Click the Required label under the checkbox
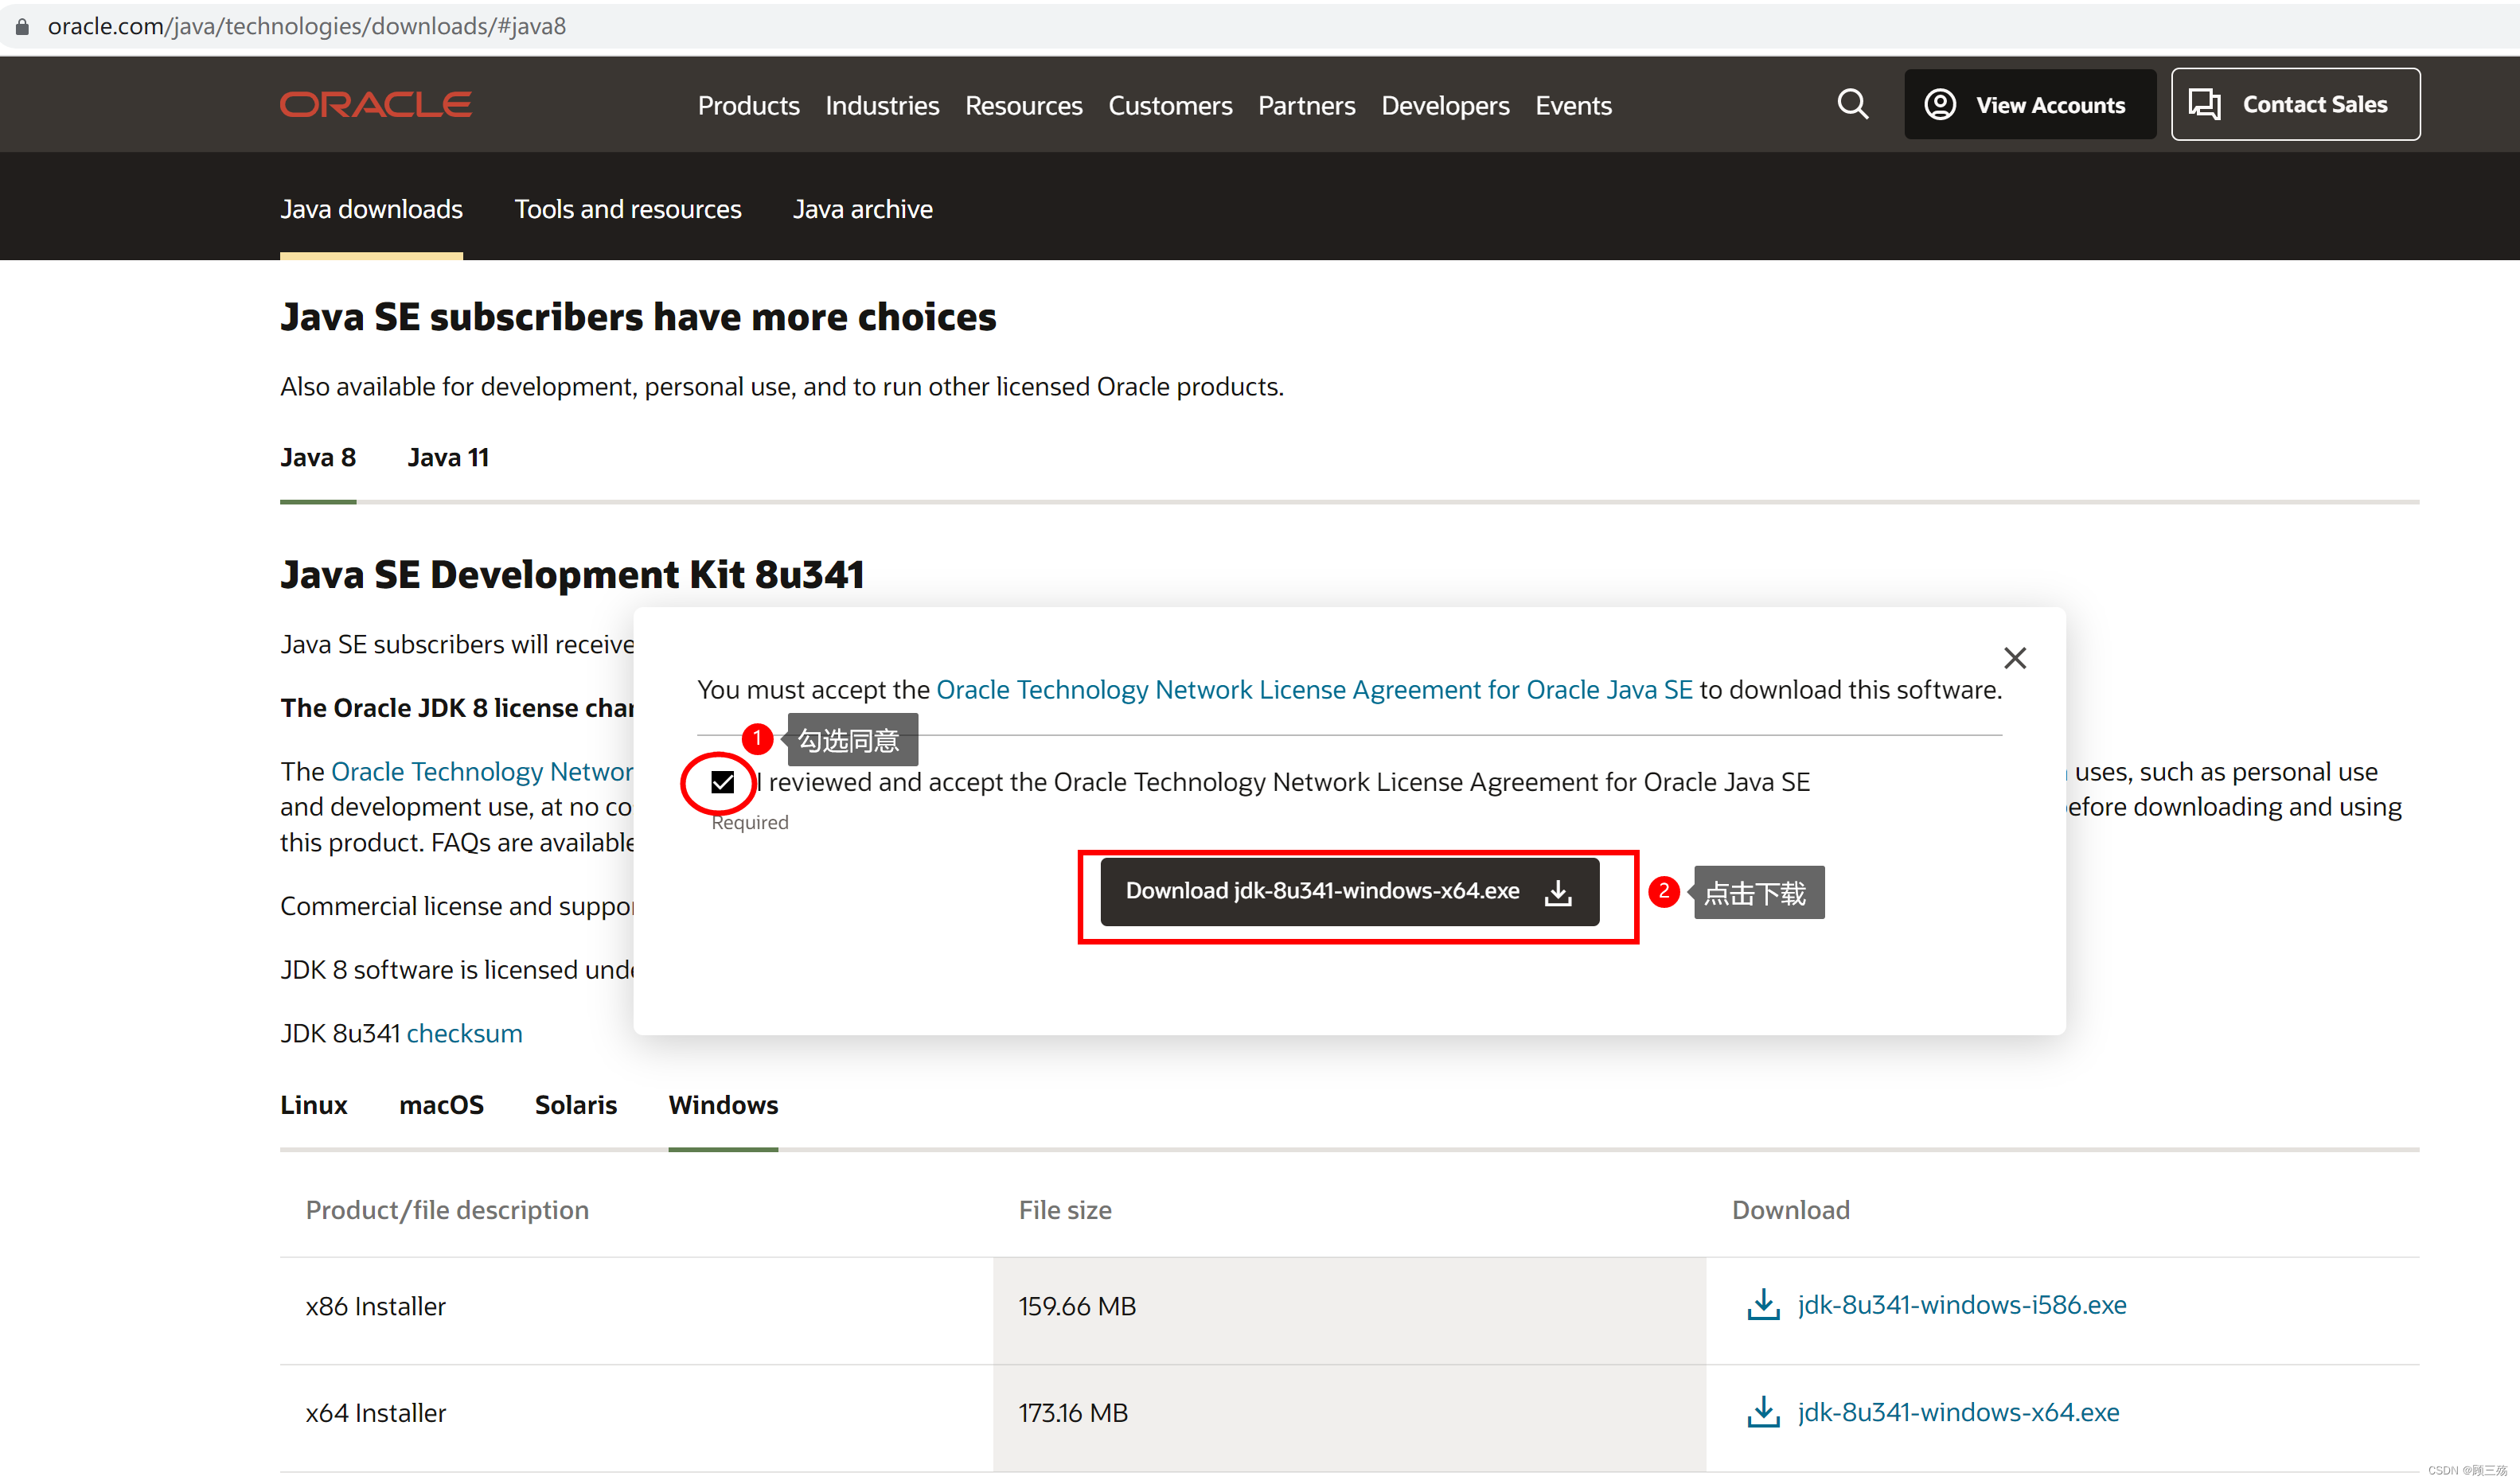Screen dimensions: 2520x1484 [x=749, y=822]
